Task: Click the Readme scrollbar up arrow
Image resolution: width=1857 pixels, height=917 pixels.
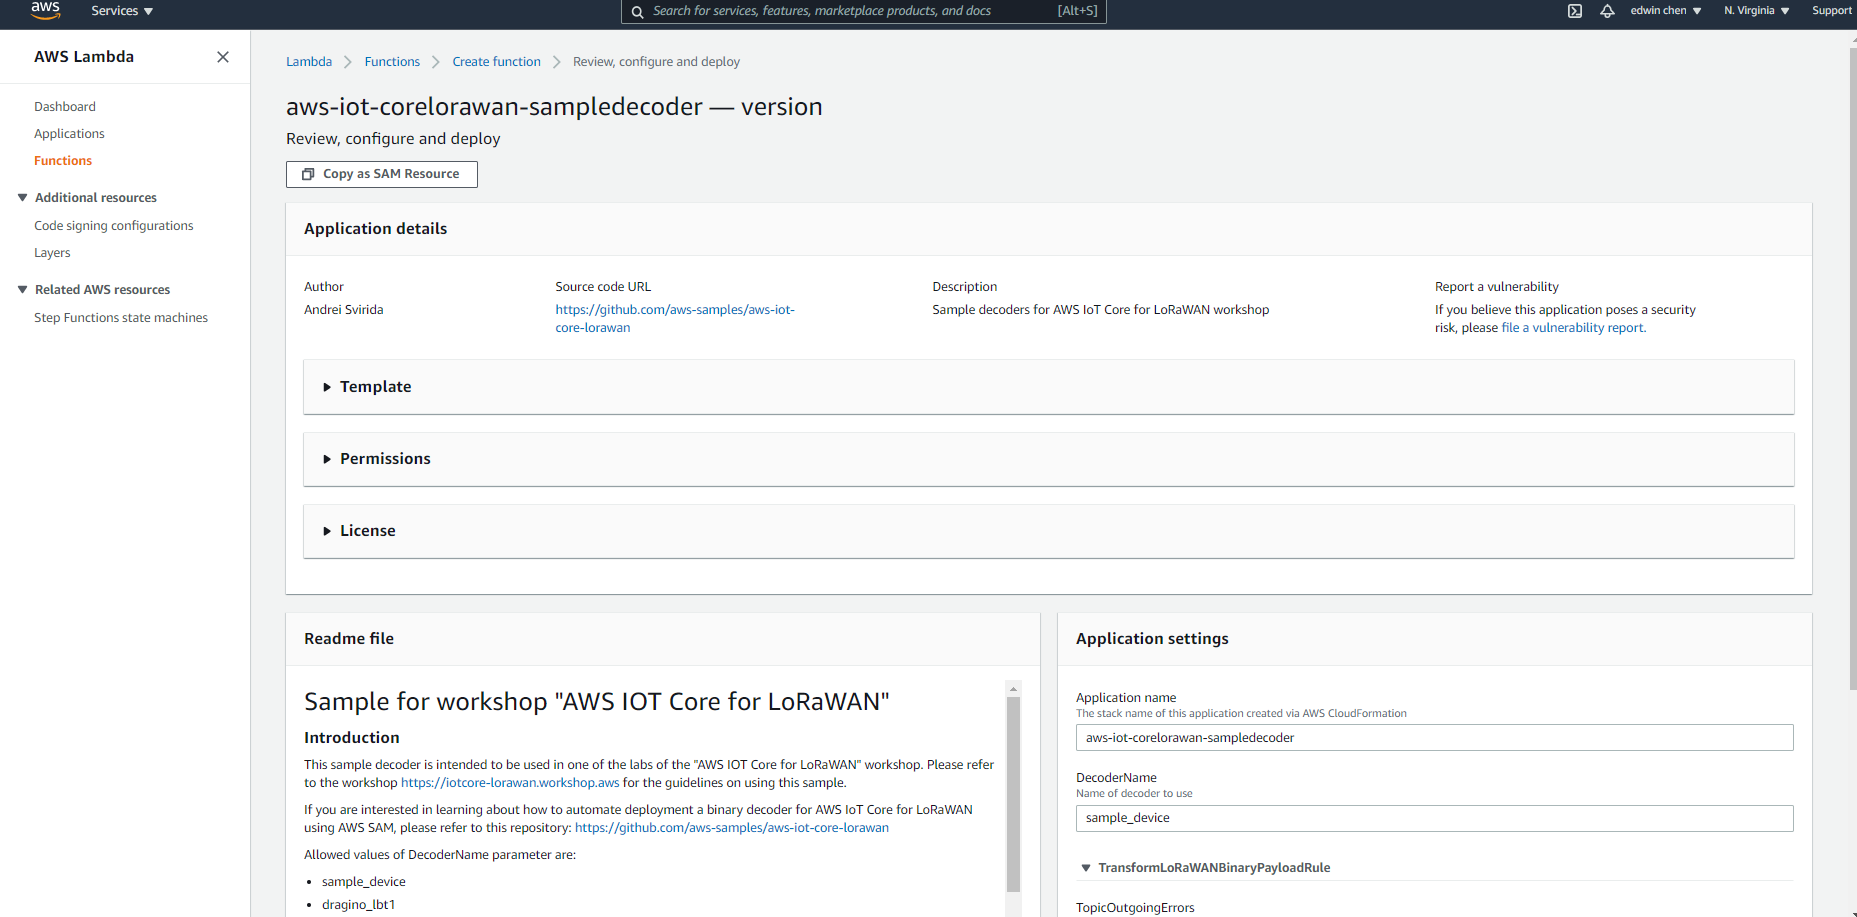Action: (1013, 689)
